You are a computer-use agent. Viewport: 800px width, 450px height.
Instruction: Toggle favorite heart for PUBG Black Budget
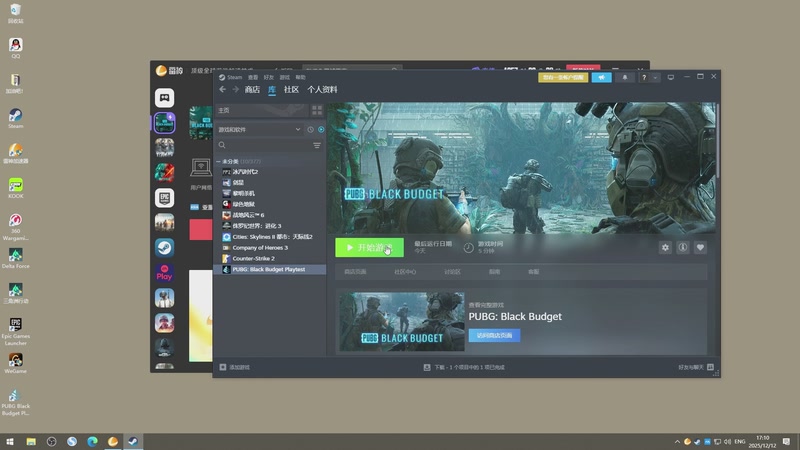click(x=701, y=247)
